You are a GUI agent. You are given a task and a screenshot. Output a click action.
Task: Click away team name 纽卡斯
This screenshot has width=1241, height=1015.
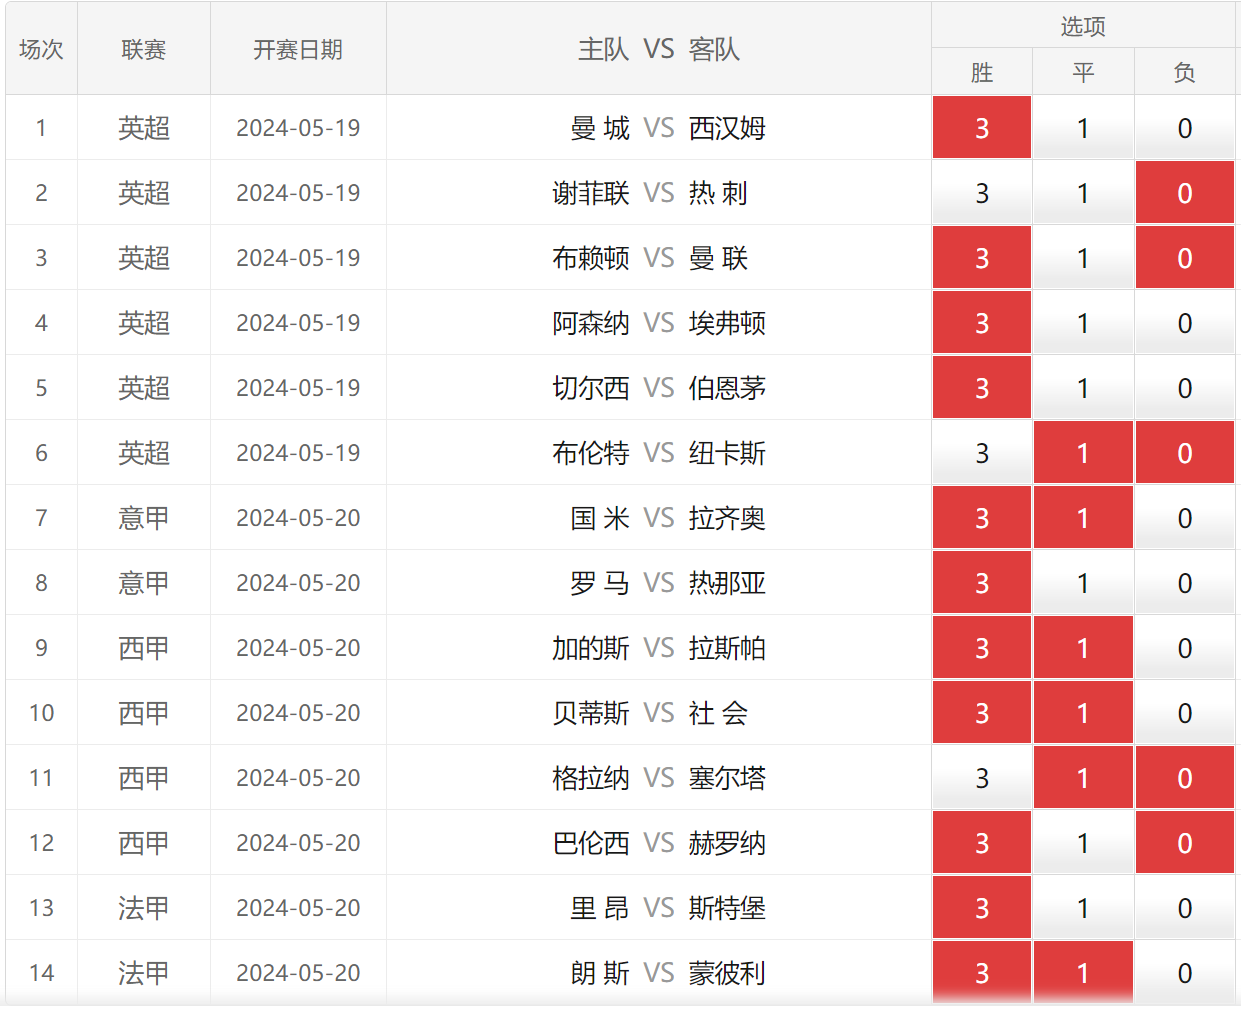[727, 453]
